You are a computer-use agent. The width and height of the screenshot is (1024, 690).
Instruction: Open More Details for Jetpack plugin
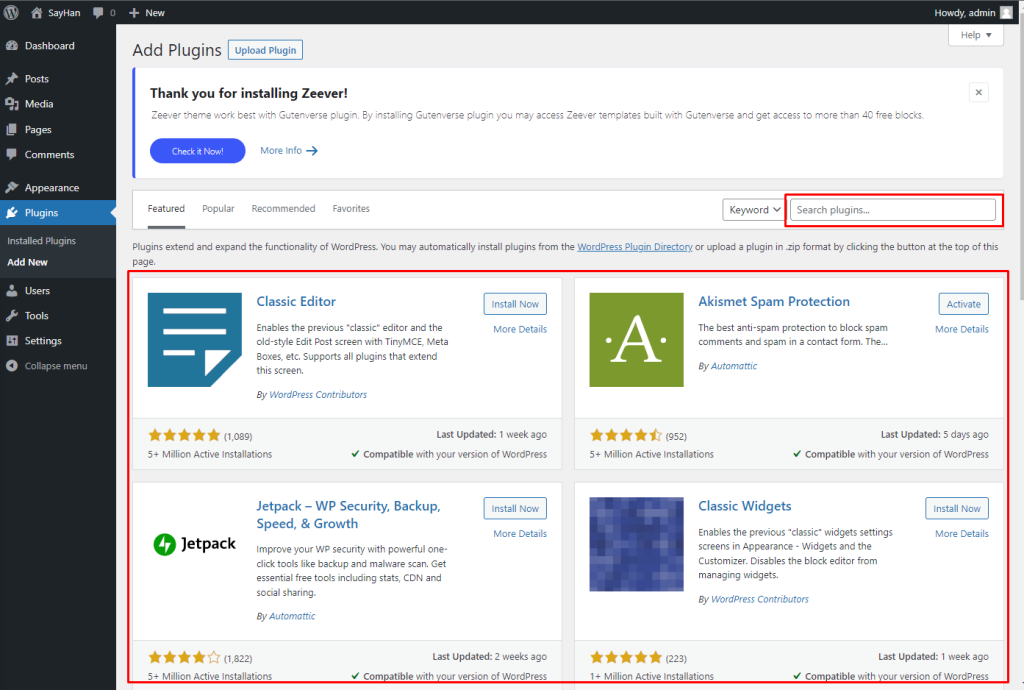[518, 533]
